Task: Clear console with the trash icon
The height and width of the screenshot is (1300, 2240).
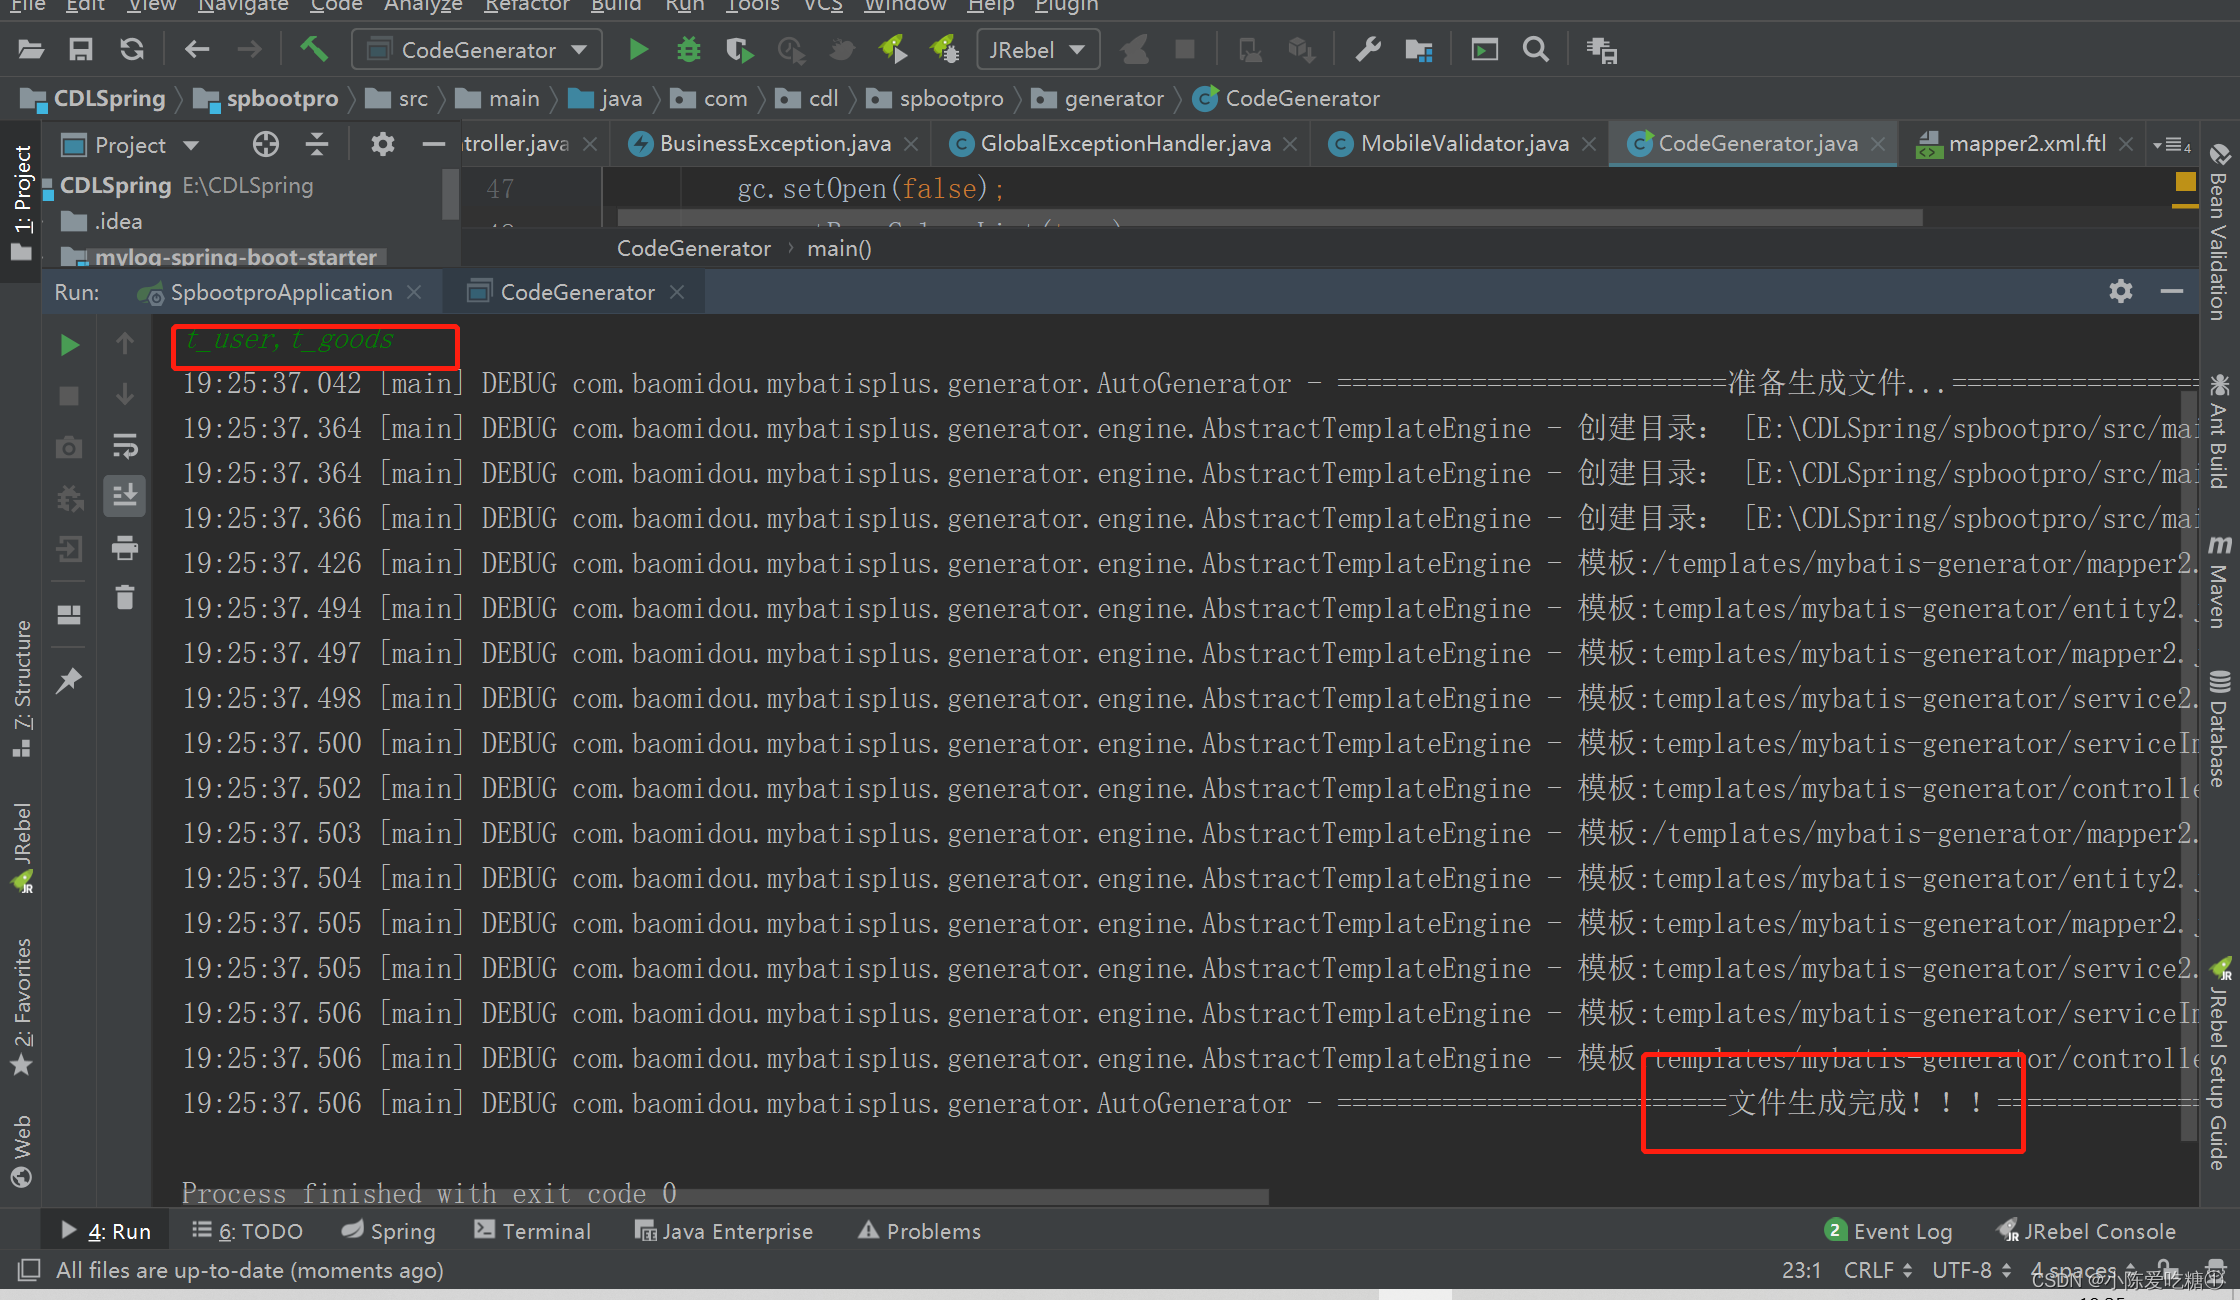Action: coord(125,597)
